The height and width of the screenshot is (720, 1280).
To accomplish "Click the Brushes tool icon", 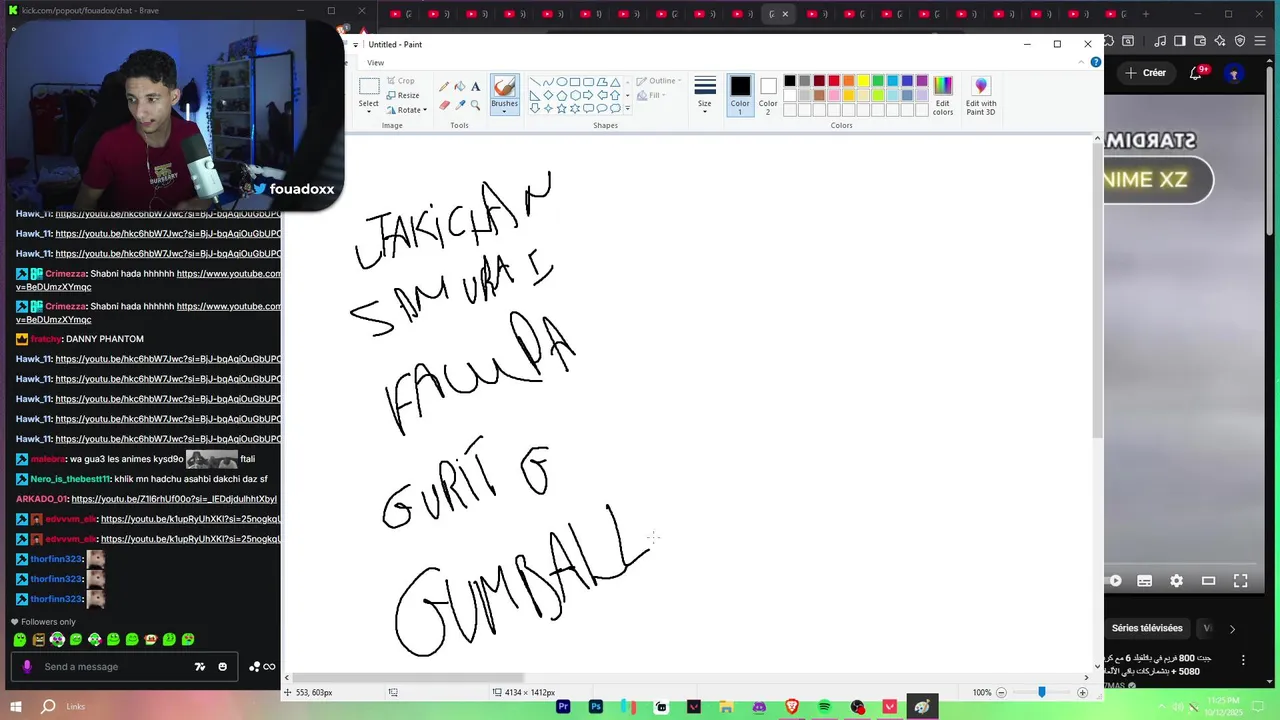I will point(504,88).
